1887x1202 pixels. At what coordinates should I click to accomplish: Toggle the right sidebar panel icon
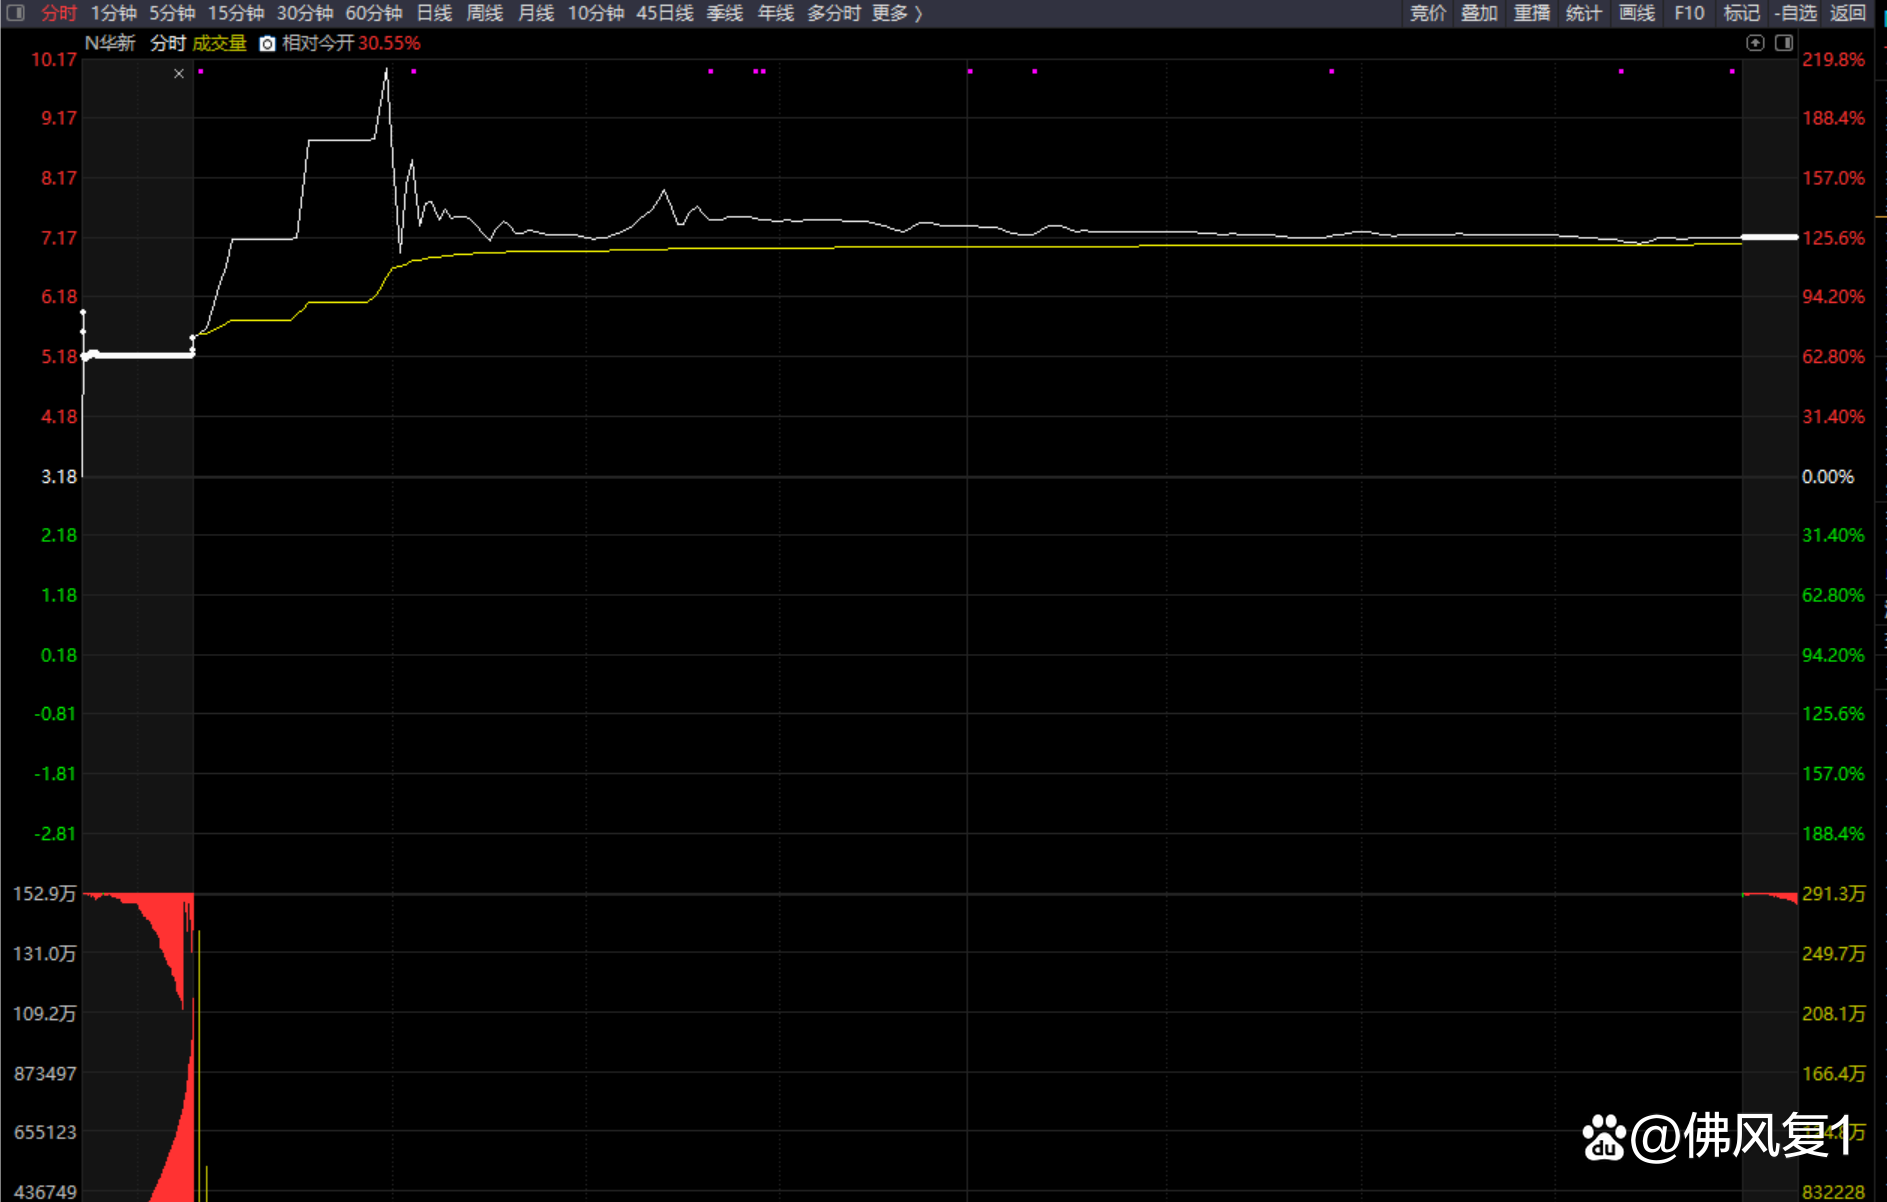1783,43
